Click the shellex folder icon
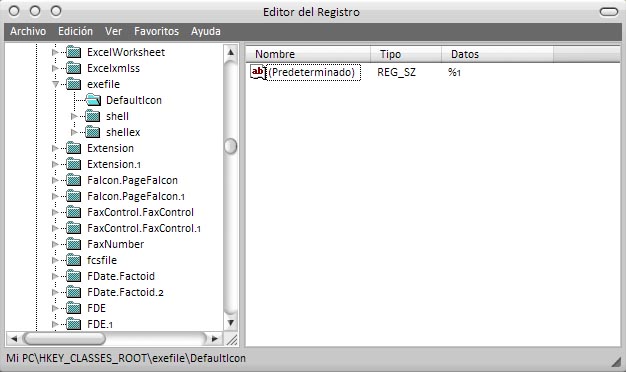This screenshot has width=626, height=372. [93, 132]
